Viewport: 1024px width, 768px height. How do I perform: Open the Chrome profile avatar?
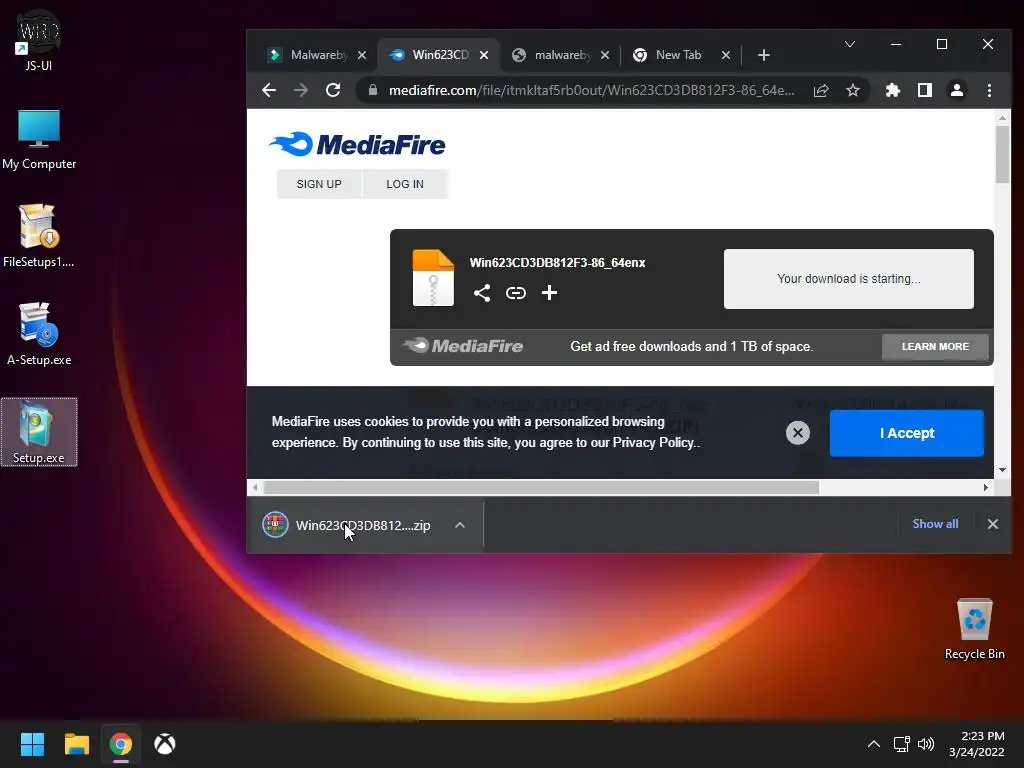(x=957, y=90)
